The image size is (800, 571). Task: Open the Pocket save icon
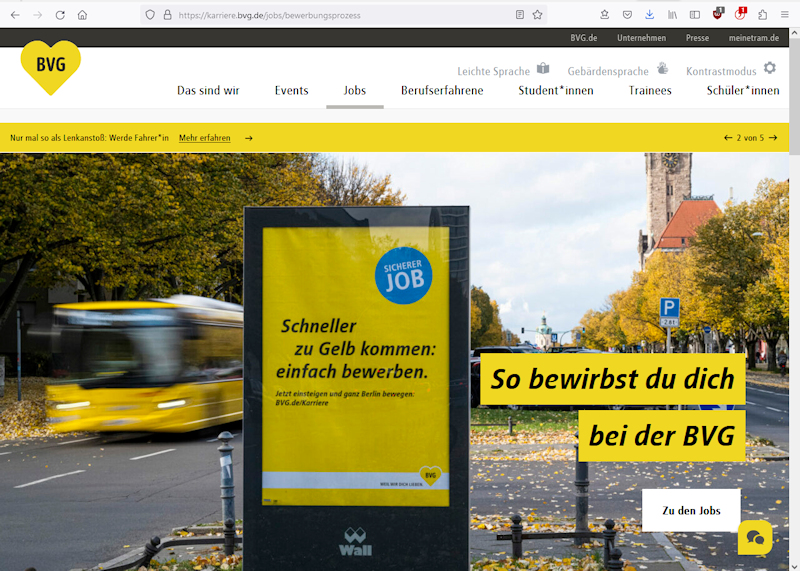pyautogui.click(x=627, y=15)
